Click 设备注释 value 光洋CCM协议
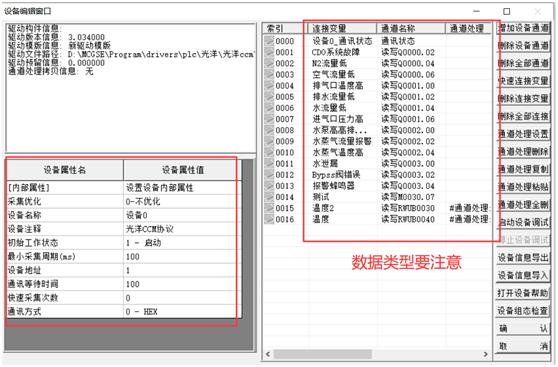This screenshot has height=367, width=558. pos(182,229)
